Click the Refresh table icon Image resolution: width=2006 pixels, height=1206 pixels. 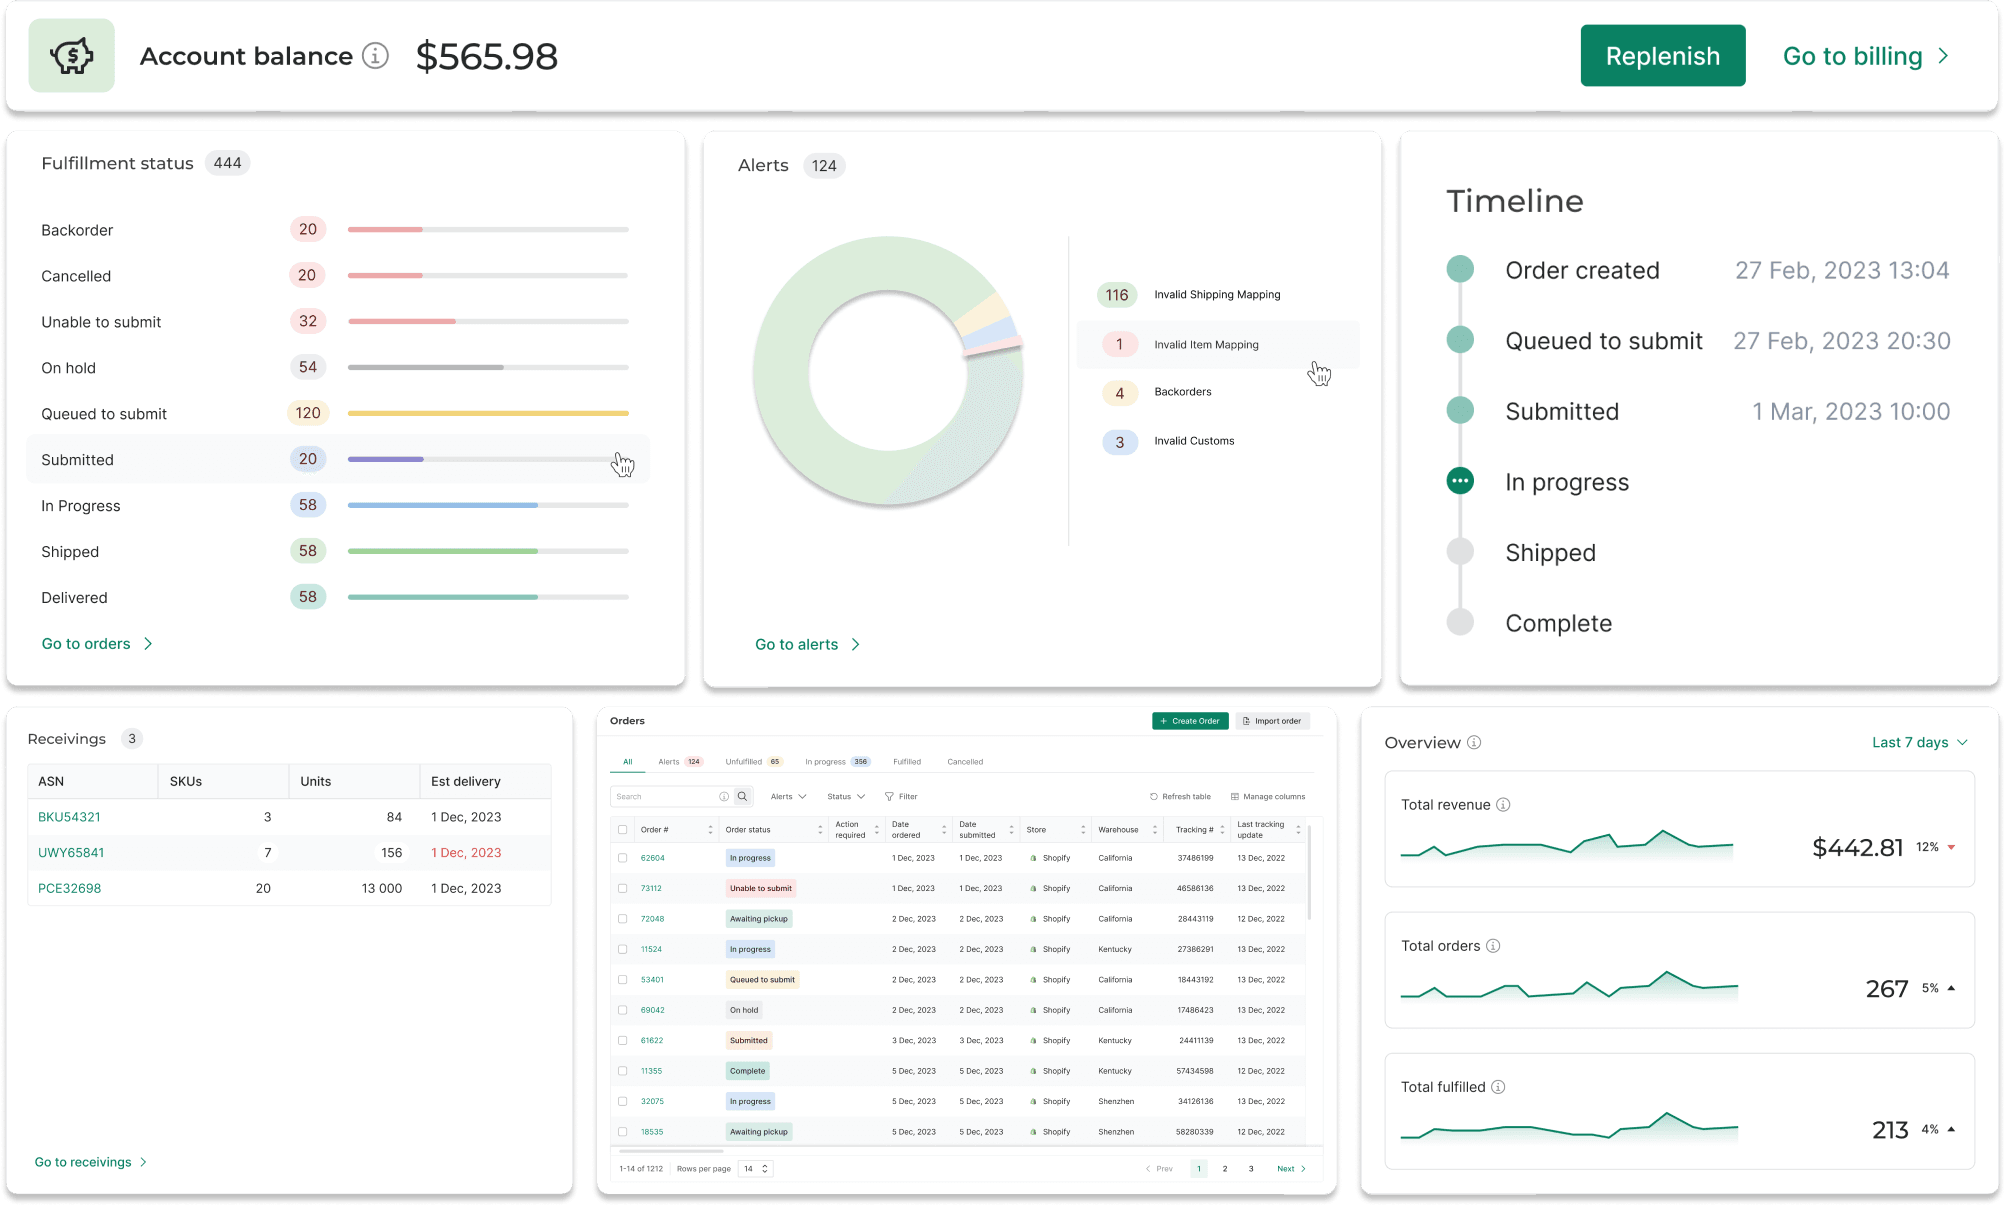[1153, 797]
